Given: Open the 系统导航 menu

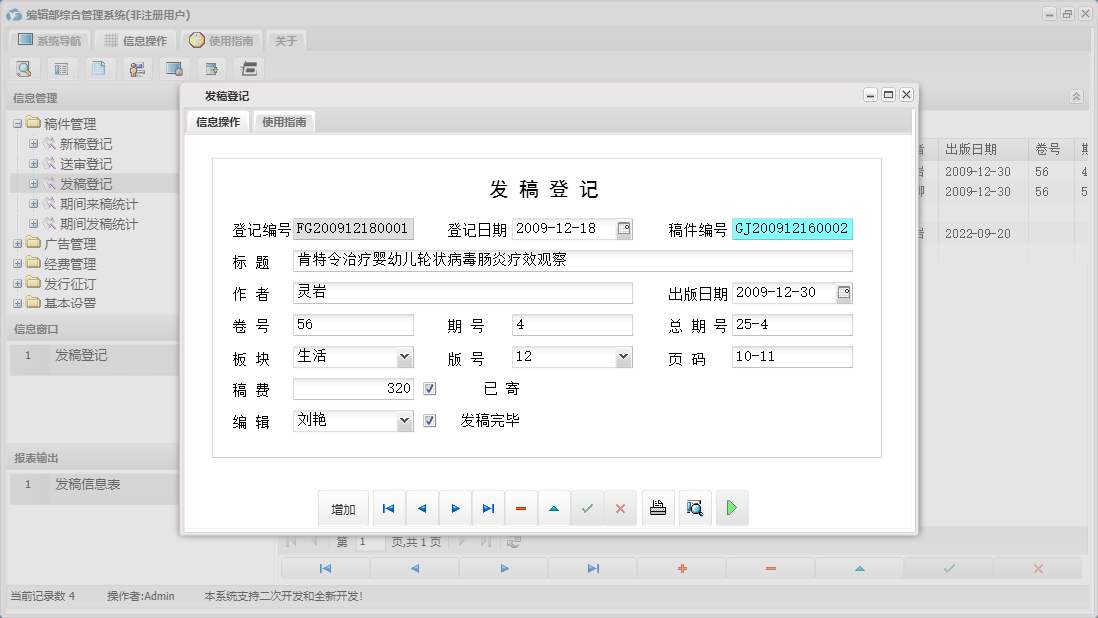Looking at the screenshot, I should [x=48, y=40].
